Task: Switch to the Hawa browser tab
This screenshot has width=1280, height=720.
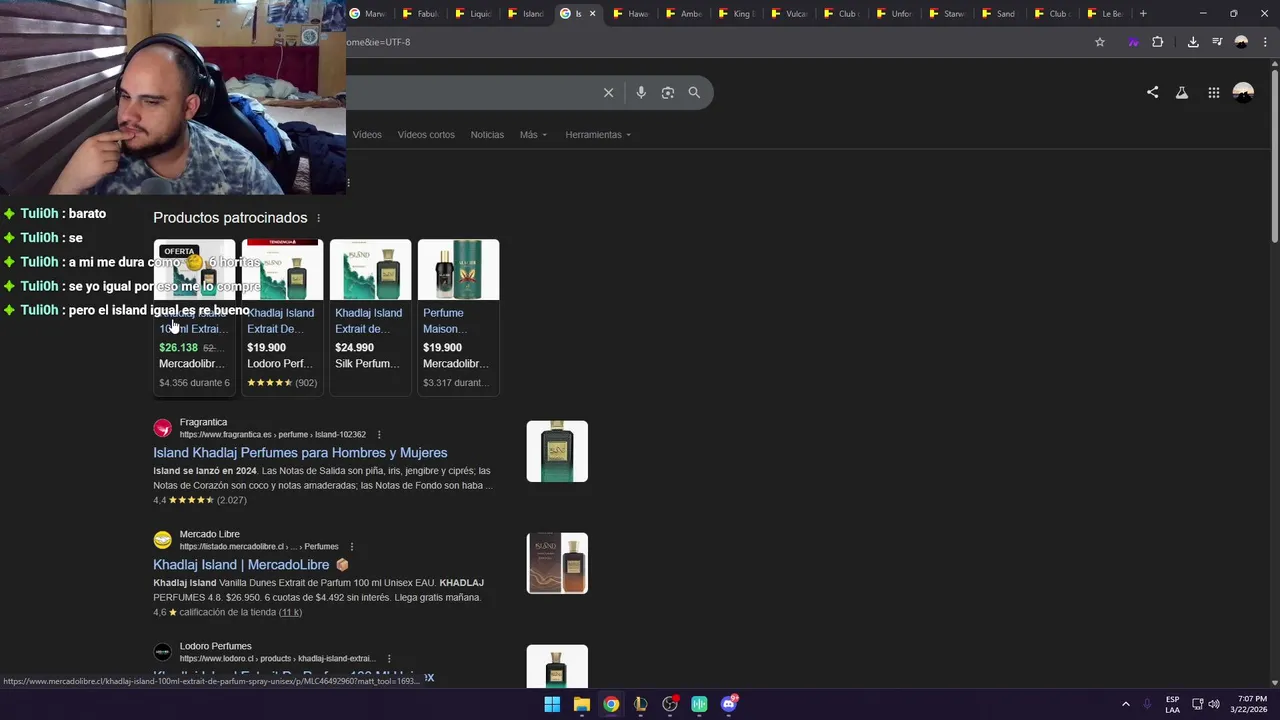Action: 633,14
